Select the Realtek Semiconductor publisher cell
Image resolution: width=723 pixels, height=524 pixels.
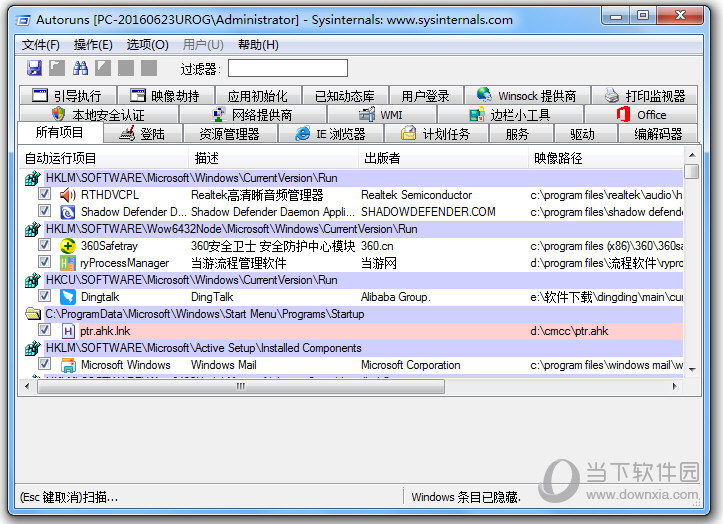point(416,195)
